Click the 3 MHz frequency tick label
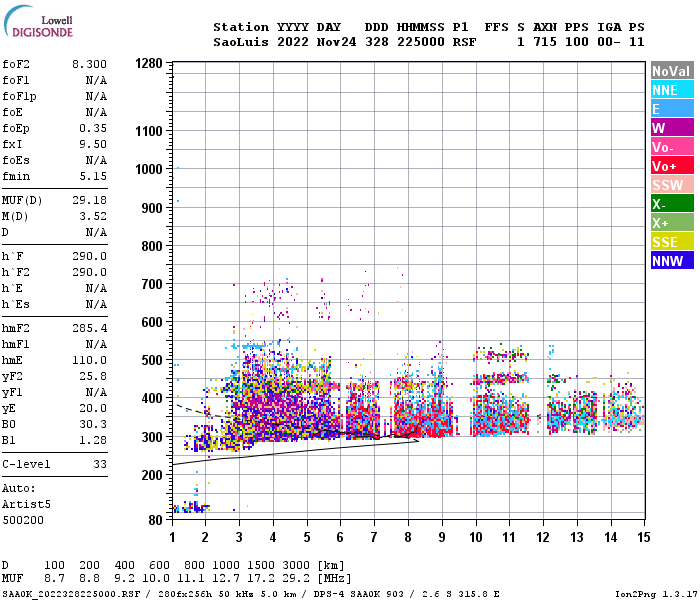Screen dimensions: 700x600 (239, 537)
